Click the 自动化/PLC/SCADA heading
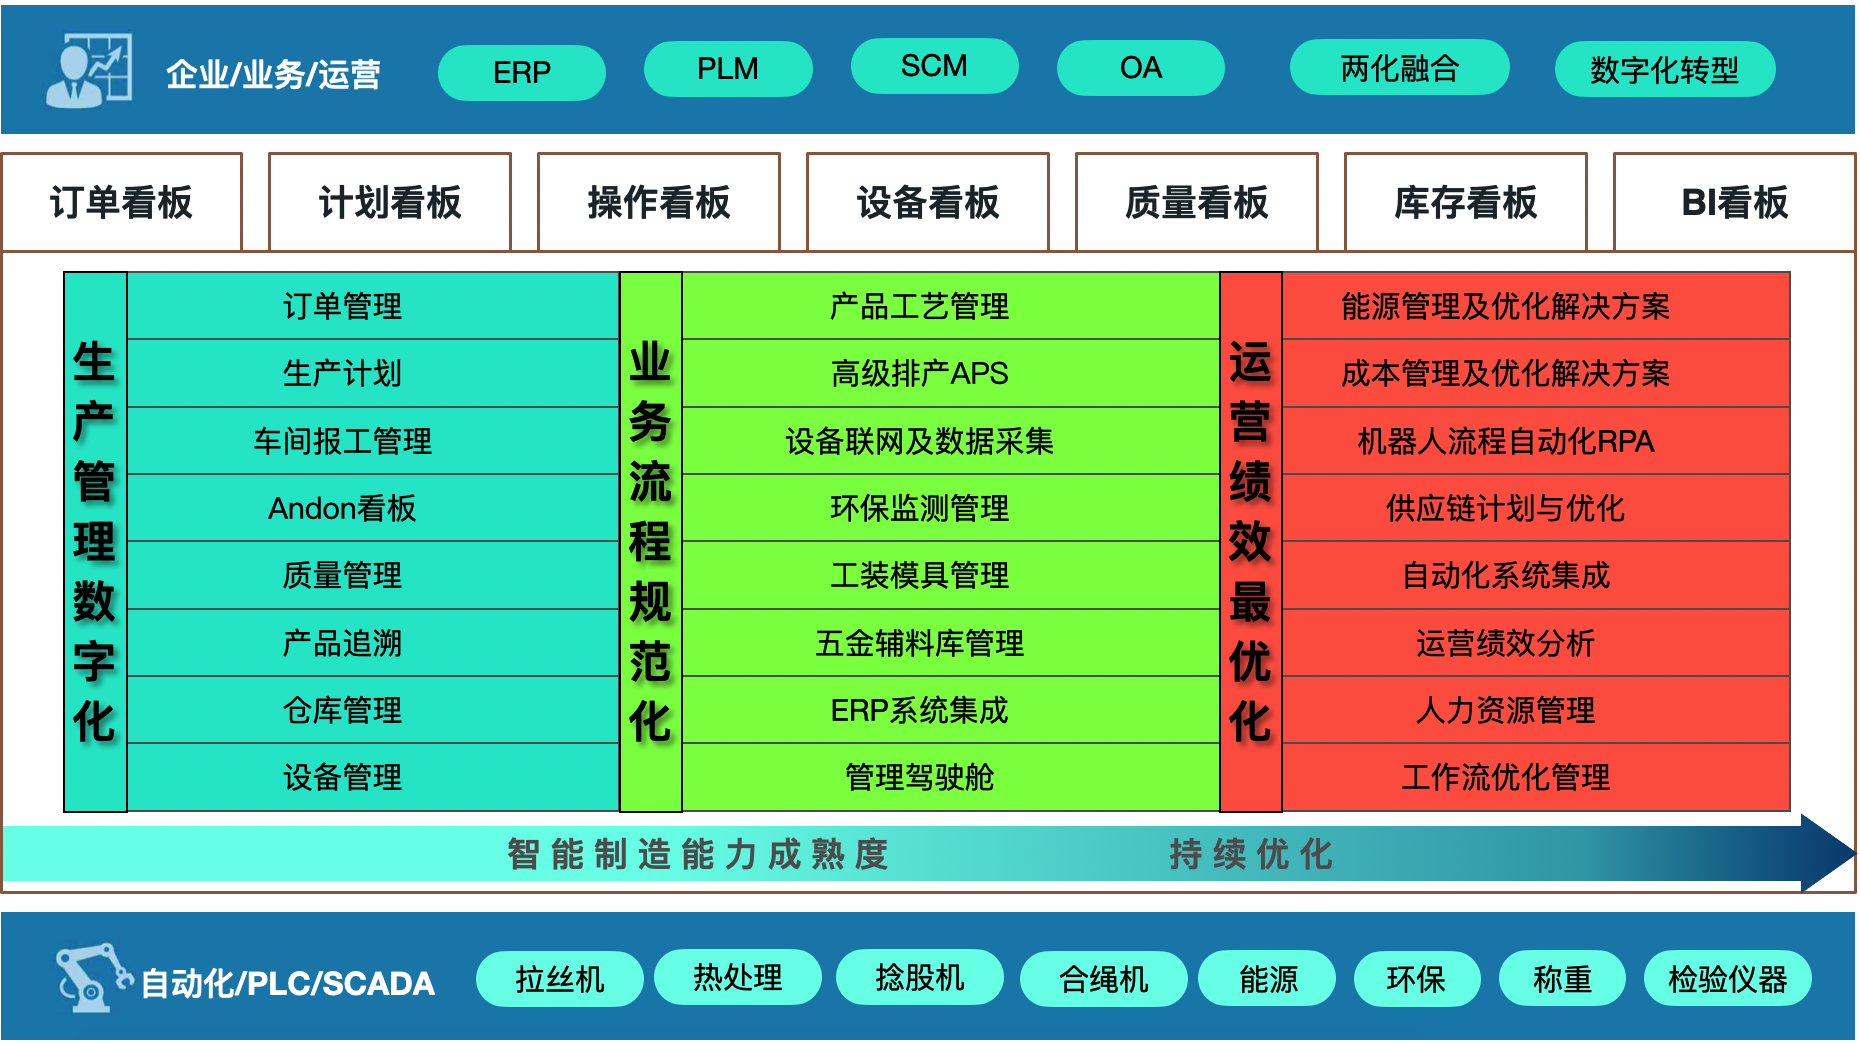Screen dimensions: 1860x1044 pos(287,983)
